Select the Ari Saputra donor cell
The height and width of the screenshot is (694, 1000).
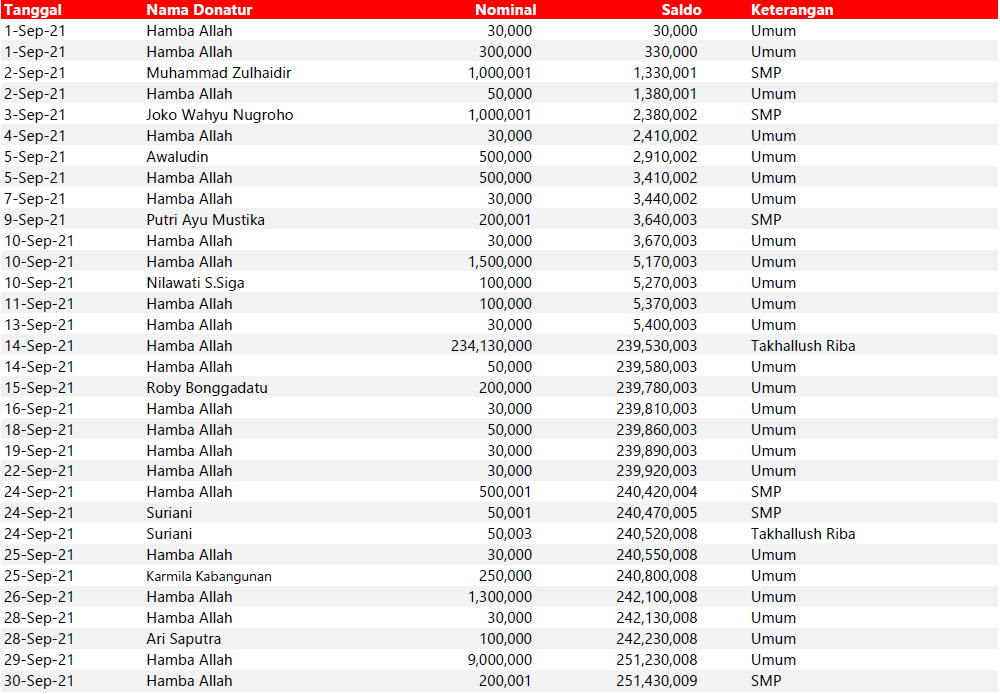point(184,639)
